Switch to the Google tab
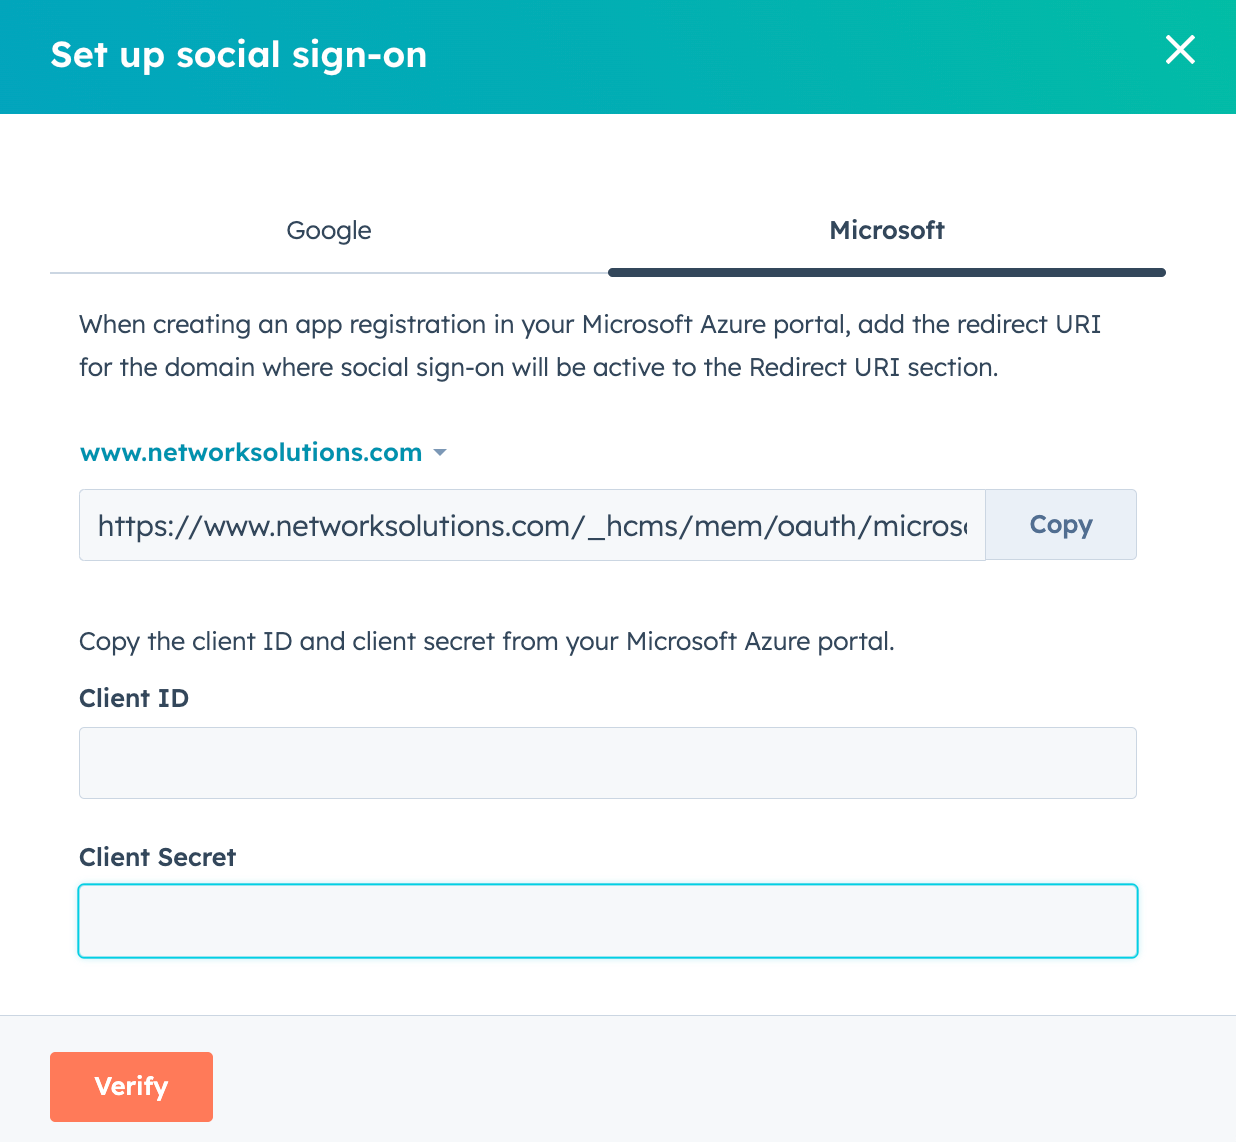The image size is (1236, 1142). (x=329, y=231)
